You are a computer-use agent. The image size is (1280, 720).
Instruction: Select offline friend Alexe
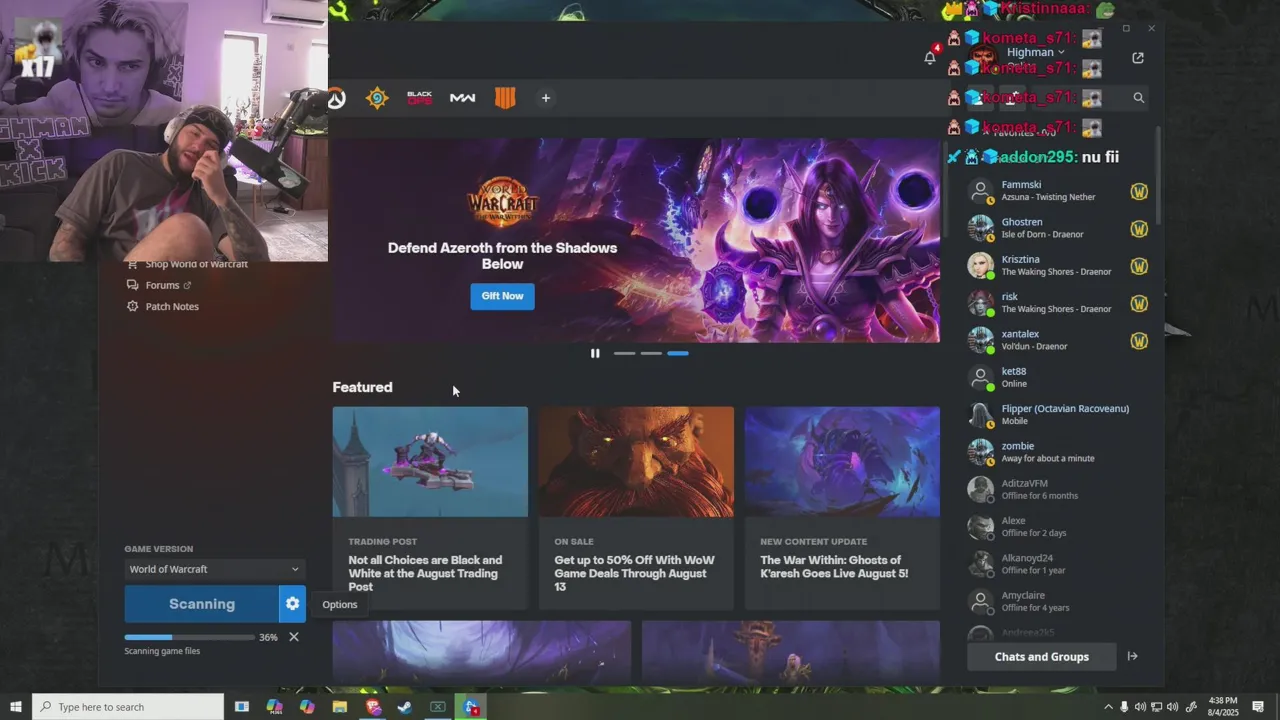tap(1057, 527)
